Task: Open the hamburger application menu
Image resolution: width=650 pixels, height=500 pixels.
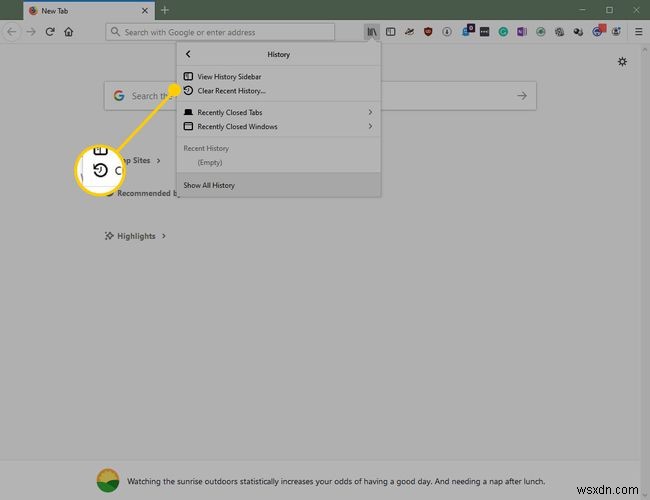Action: pos(638,32)
